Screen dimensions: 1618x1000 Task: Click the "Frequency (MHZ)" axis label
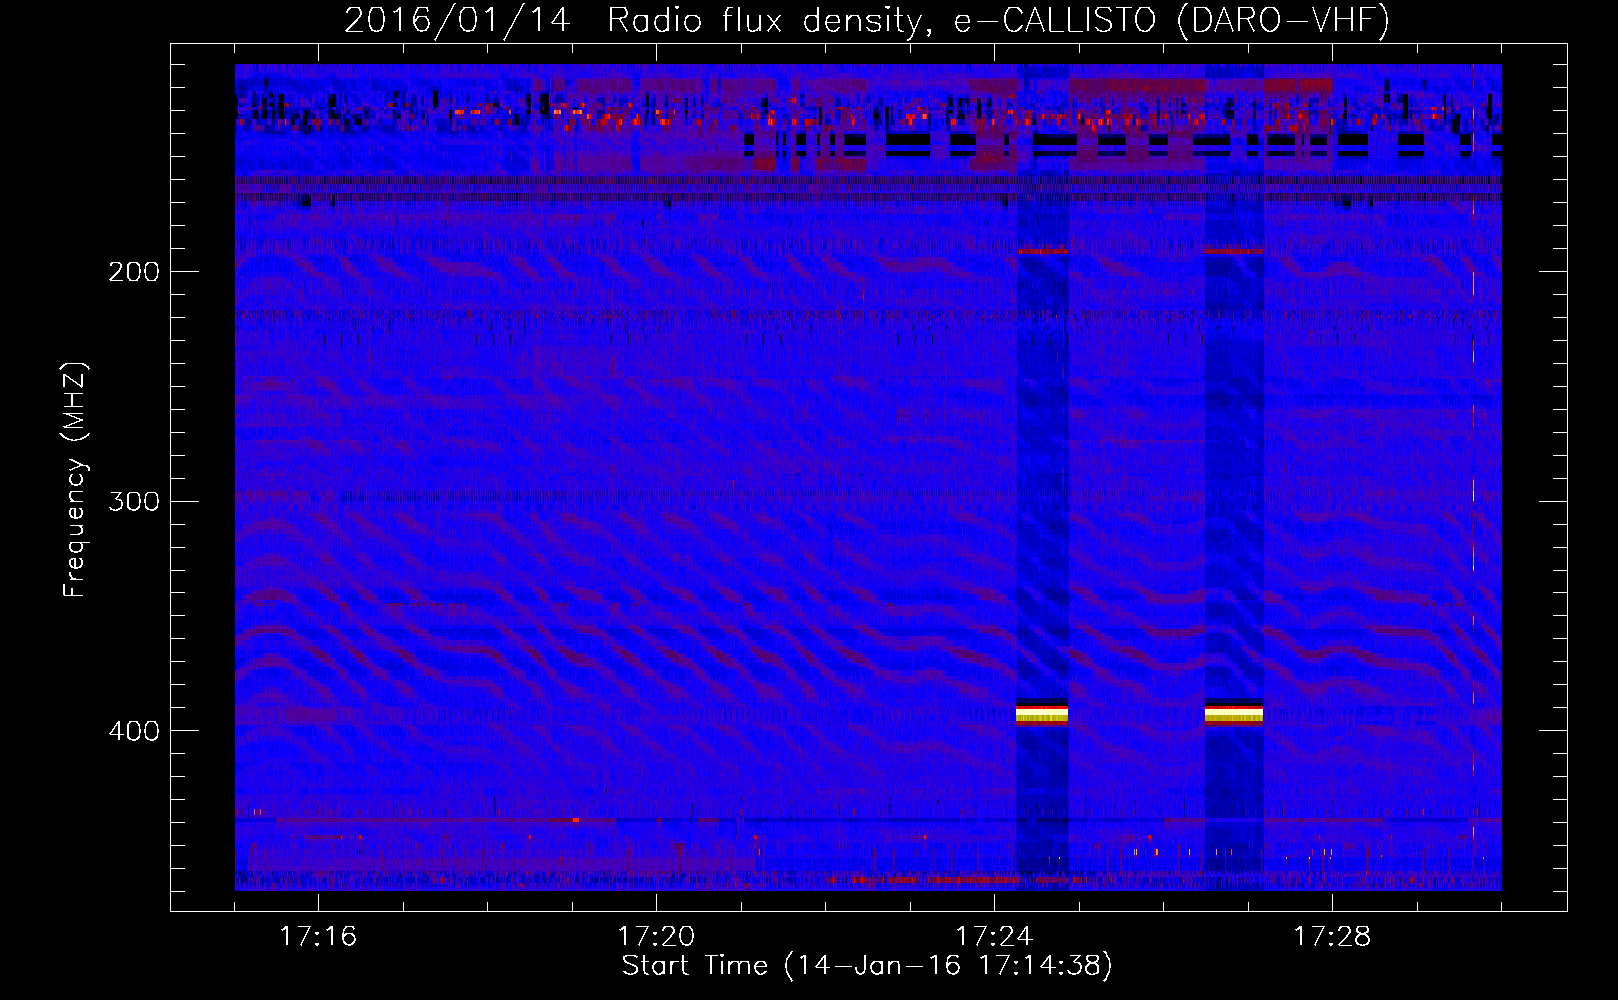[x=75, y=480]
